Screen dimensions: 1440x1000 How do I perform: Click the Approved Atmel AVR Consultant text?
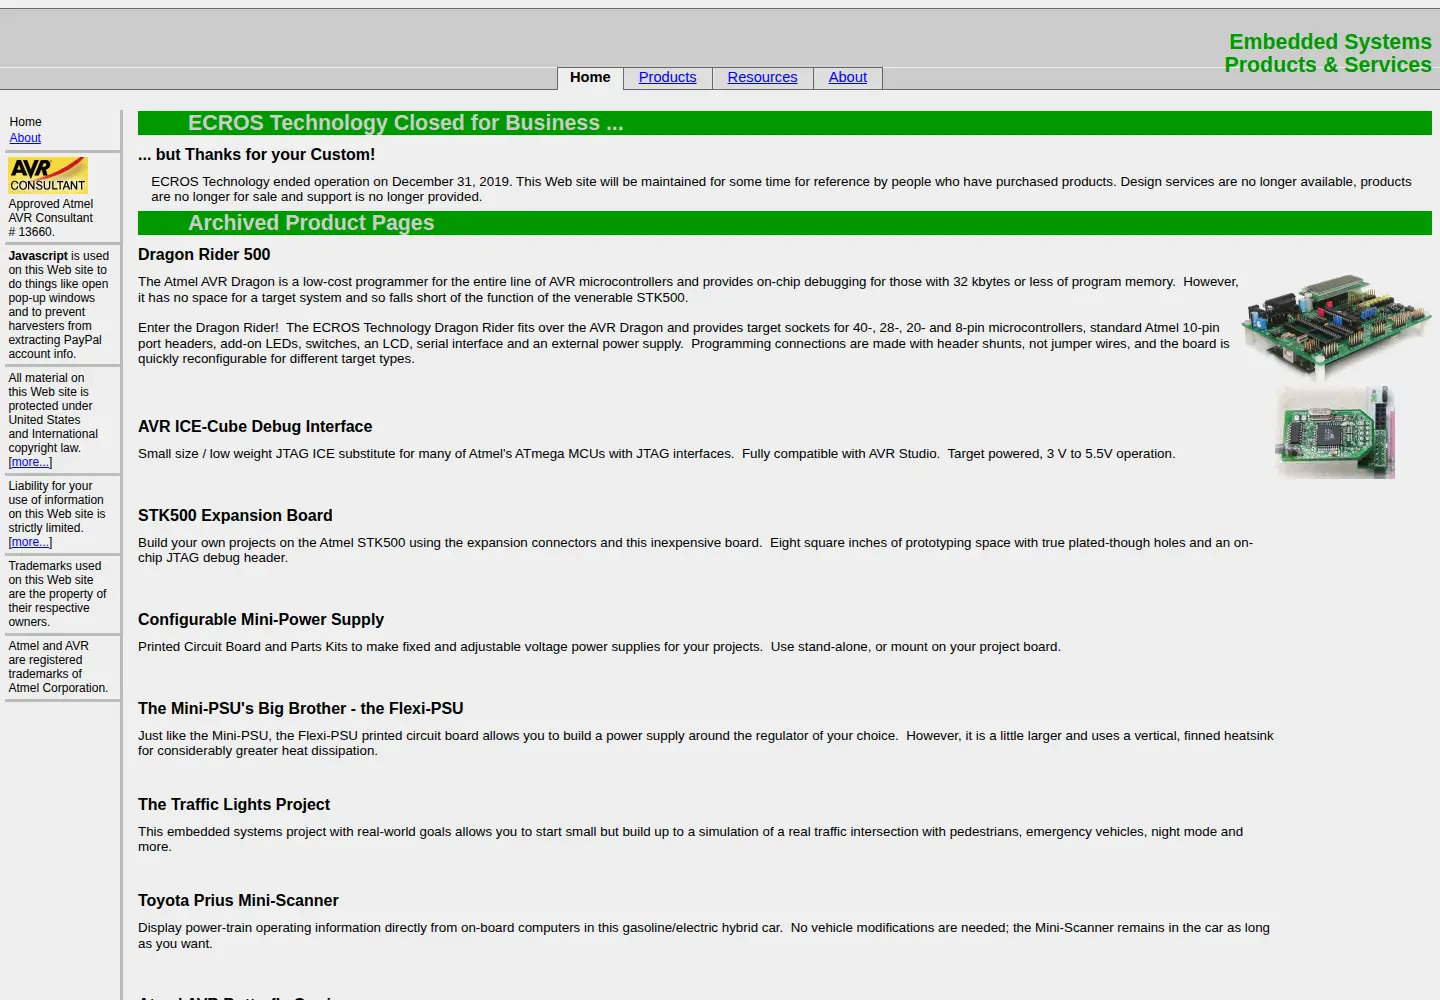pos(51,218)
